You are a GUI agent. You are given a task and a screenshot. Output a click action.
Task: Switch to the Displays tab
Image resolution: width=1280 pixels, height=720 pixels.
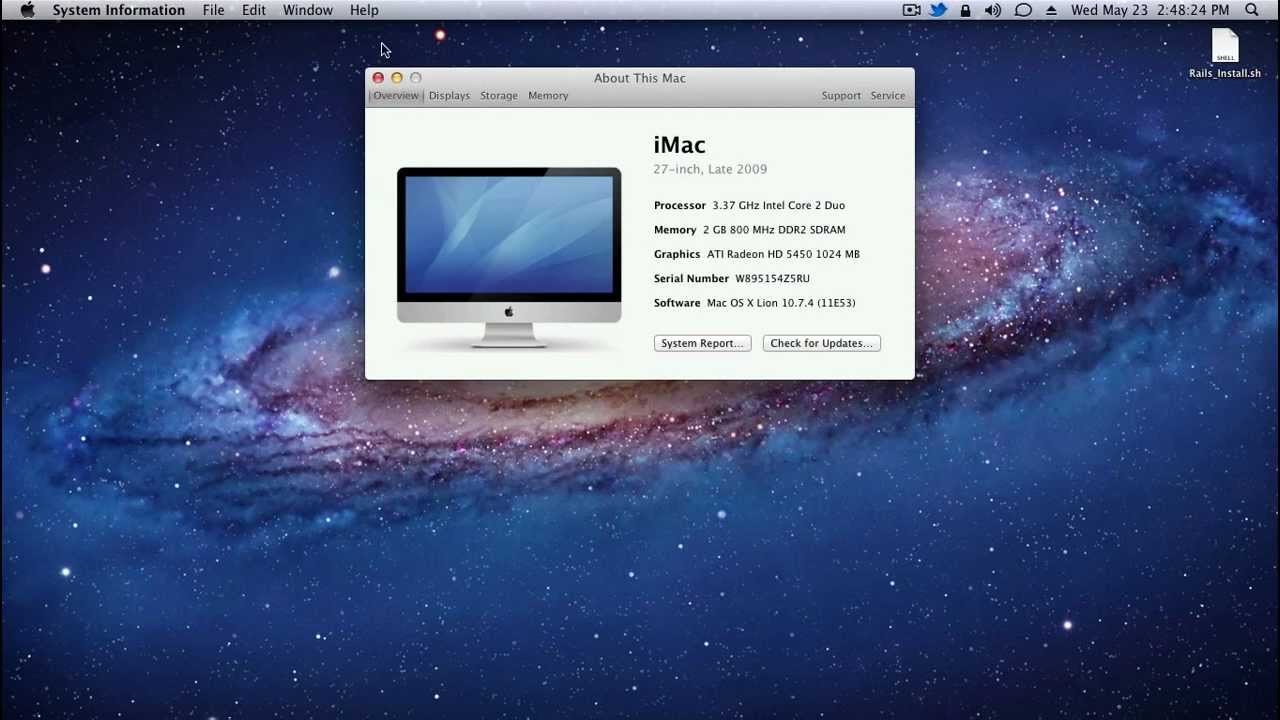[x=449, y=96]
